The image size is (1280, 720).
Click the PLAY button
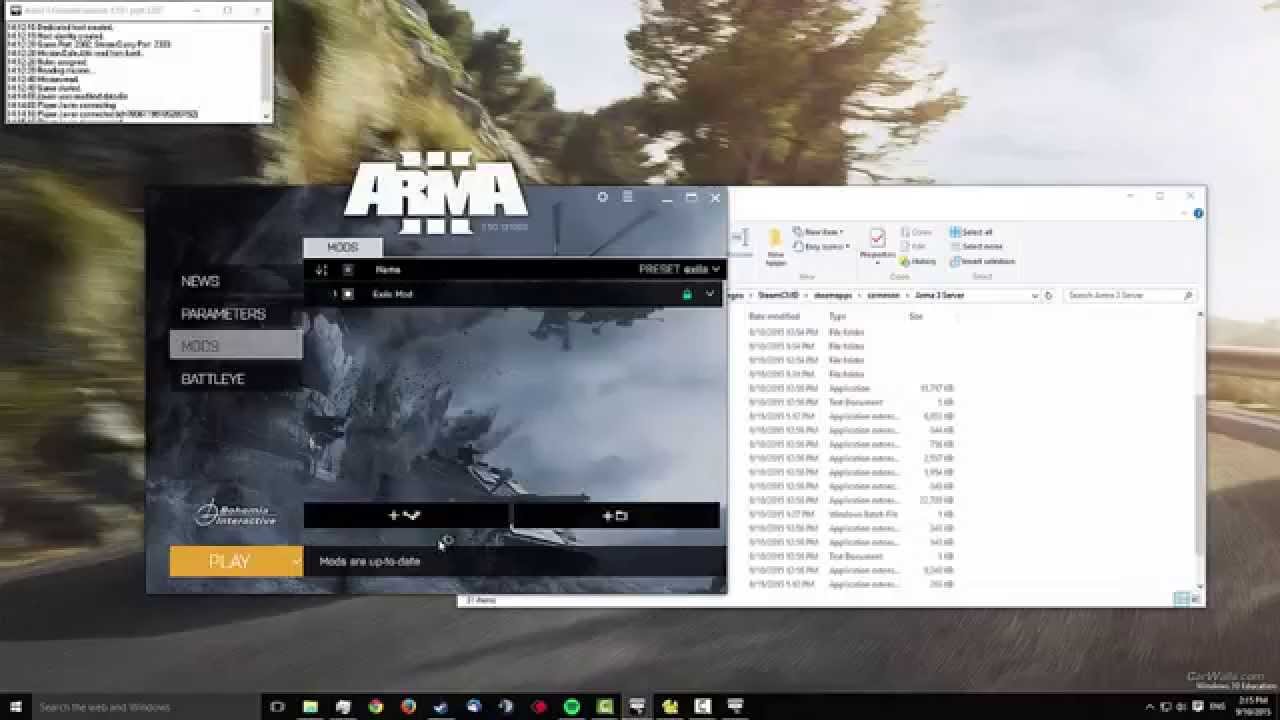click(x=229, y=561)
